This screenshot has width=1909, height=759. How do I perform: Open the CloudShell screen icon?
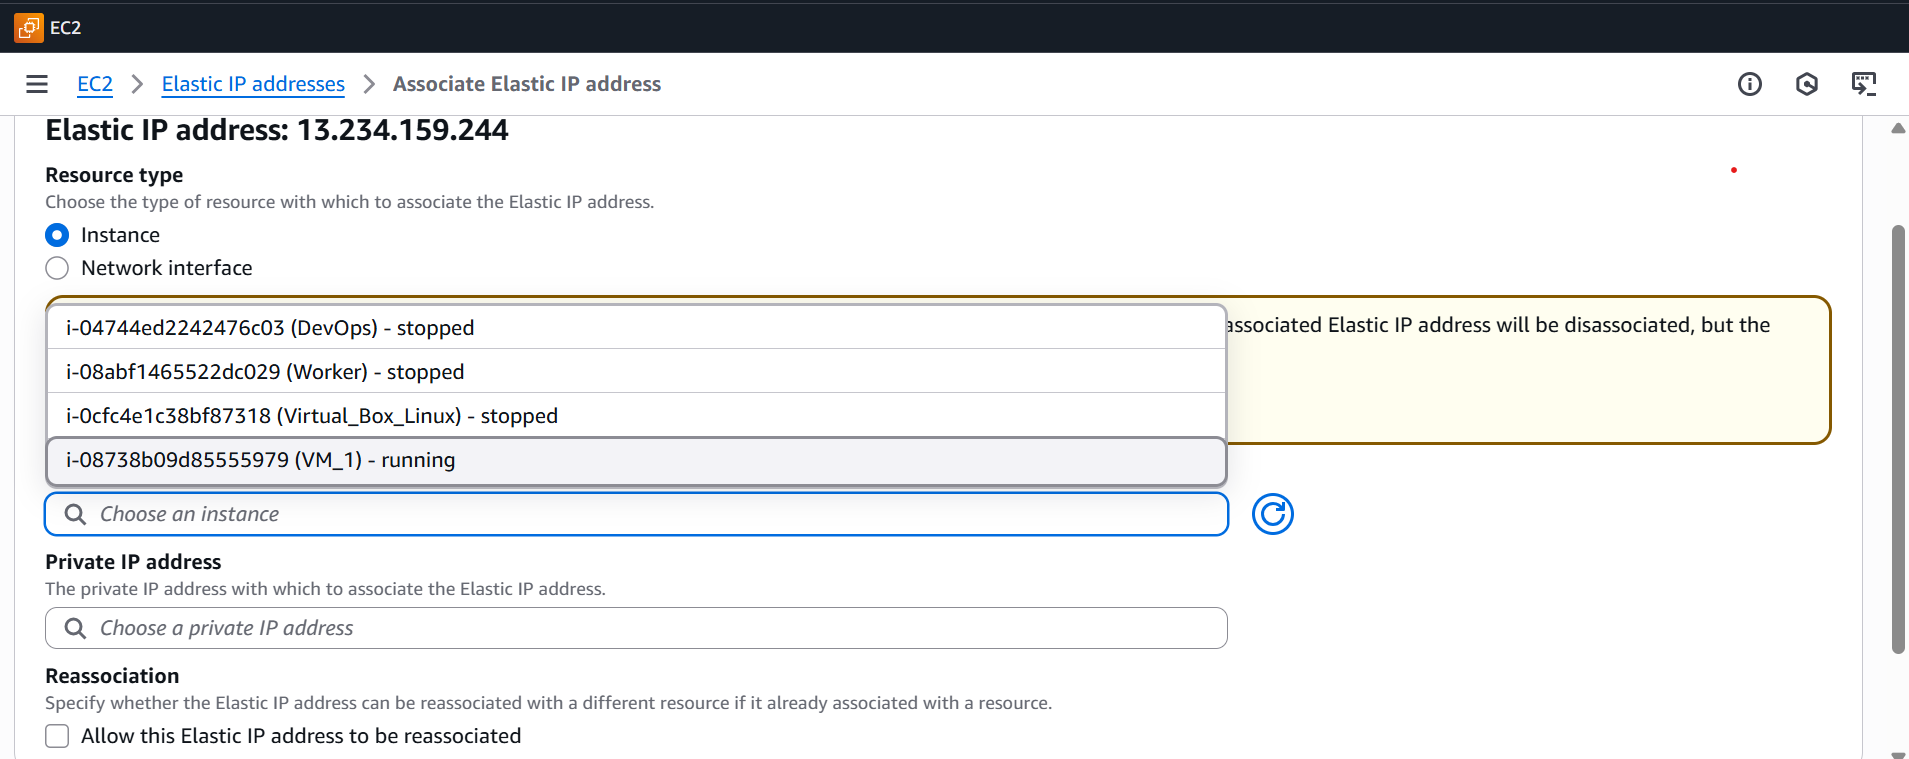1864,84
